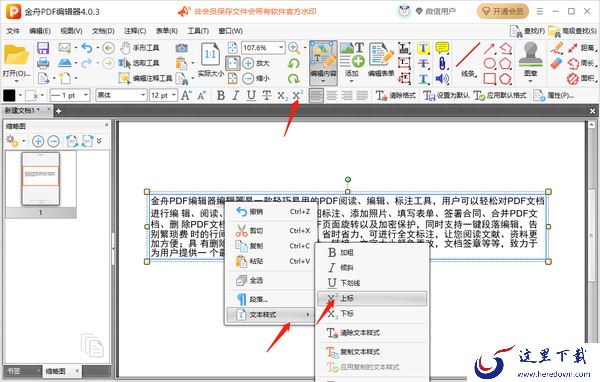Screen dimensions: 600x382
Task: Select the highlight text T tool
Action: click(423, 48)
